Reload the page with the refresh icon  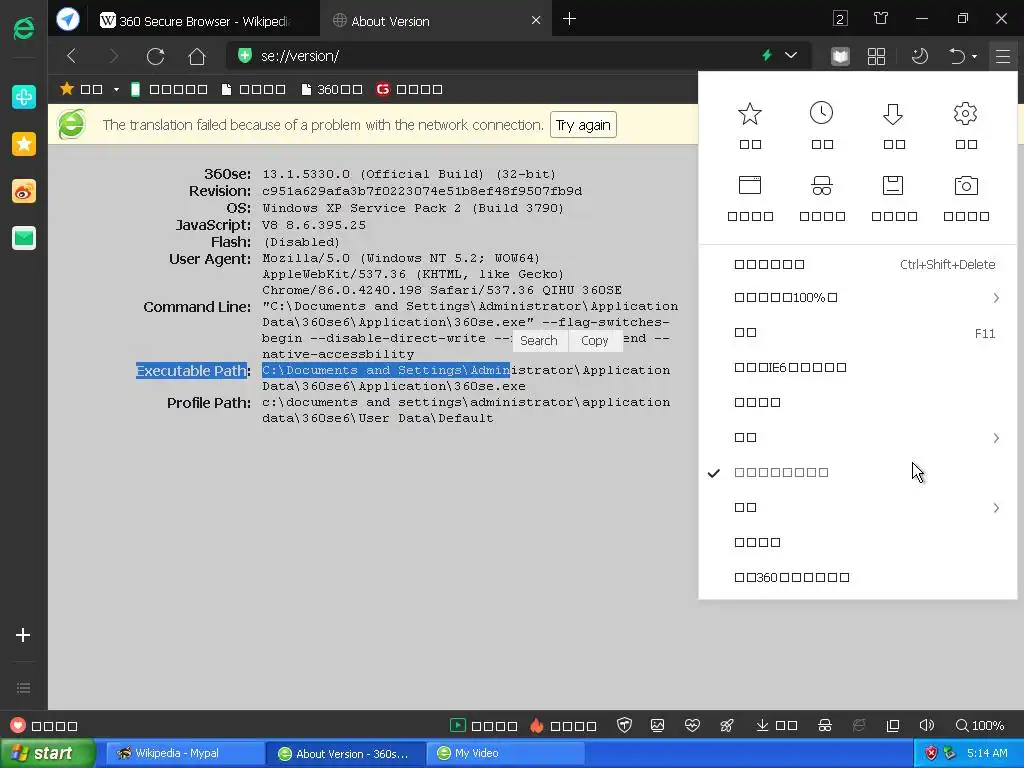[155, 56]
